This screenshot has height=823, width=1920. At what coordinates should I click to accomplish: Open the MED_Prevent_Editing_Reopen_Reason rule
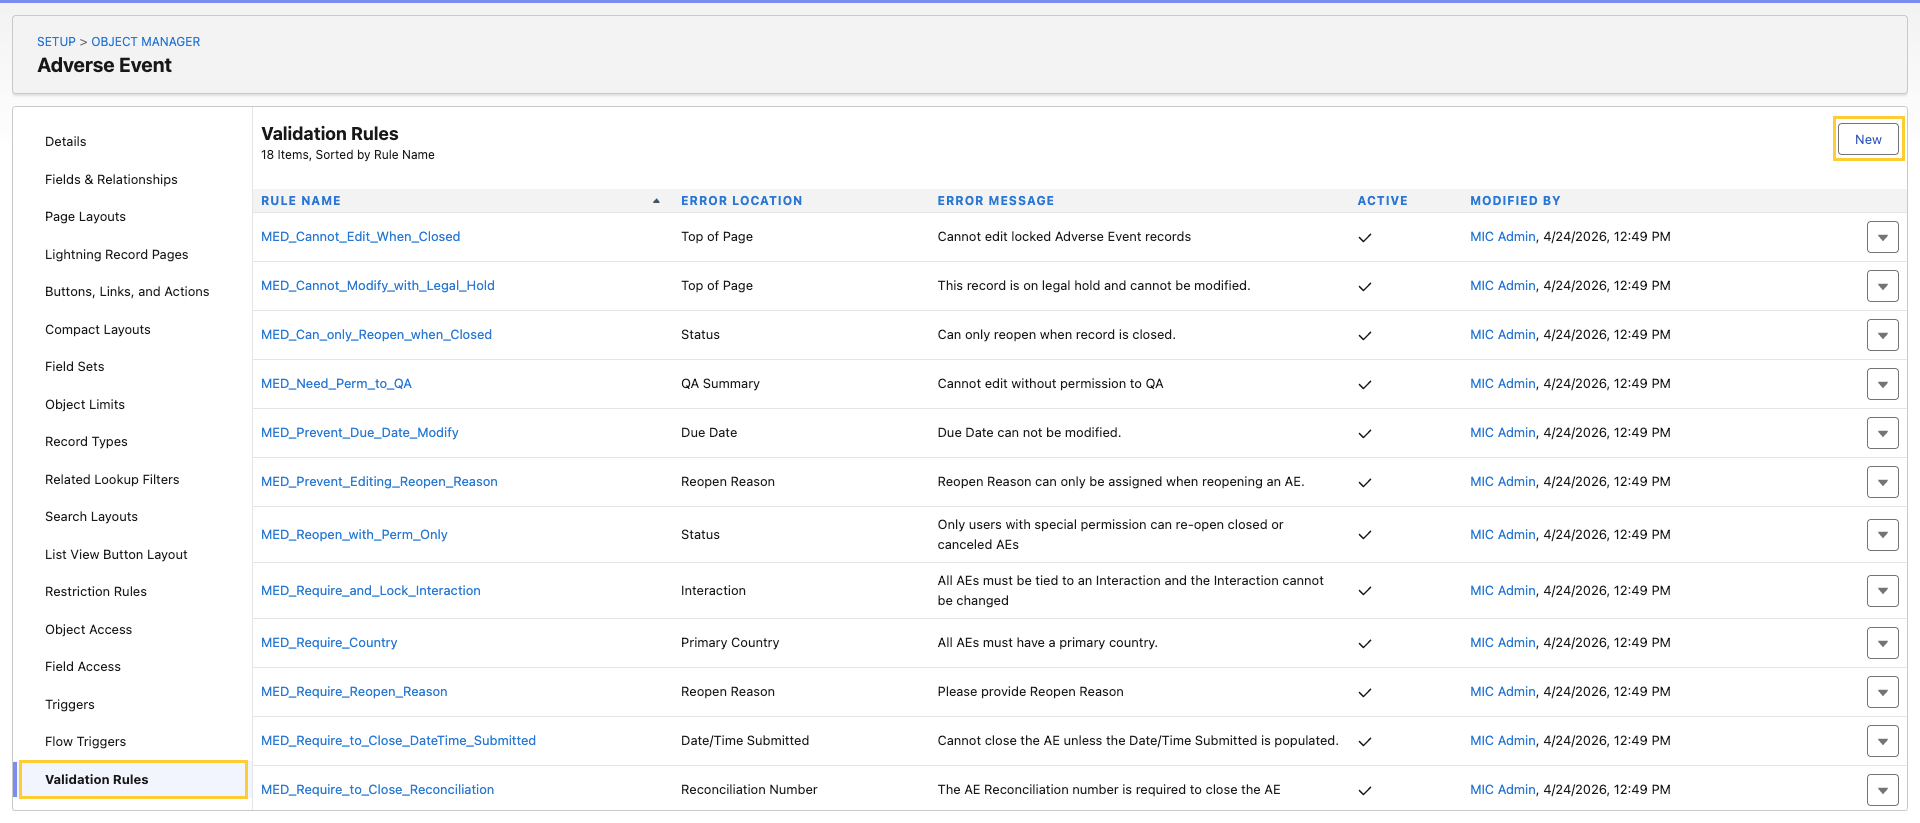coord(379,482)
